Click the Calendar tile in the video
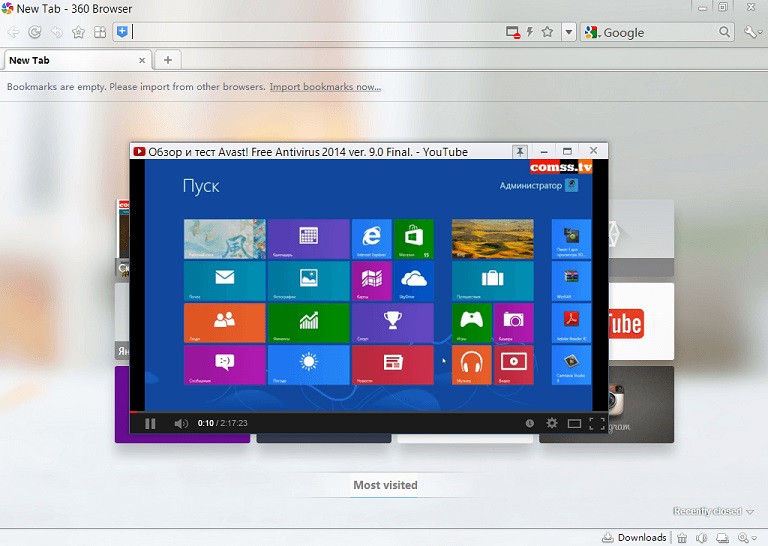Screen dimensions: 768x546 pos(309,239)
